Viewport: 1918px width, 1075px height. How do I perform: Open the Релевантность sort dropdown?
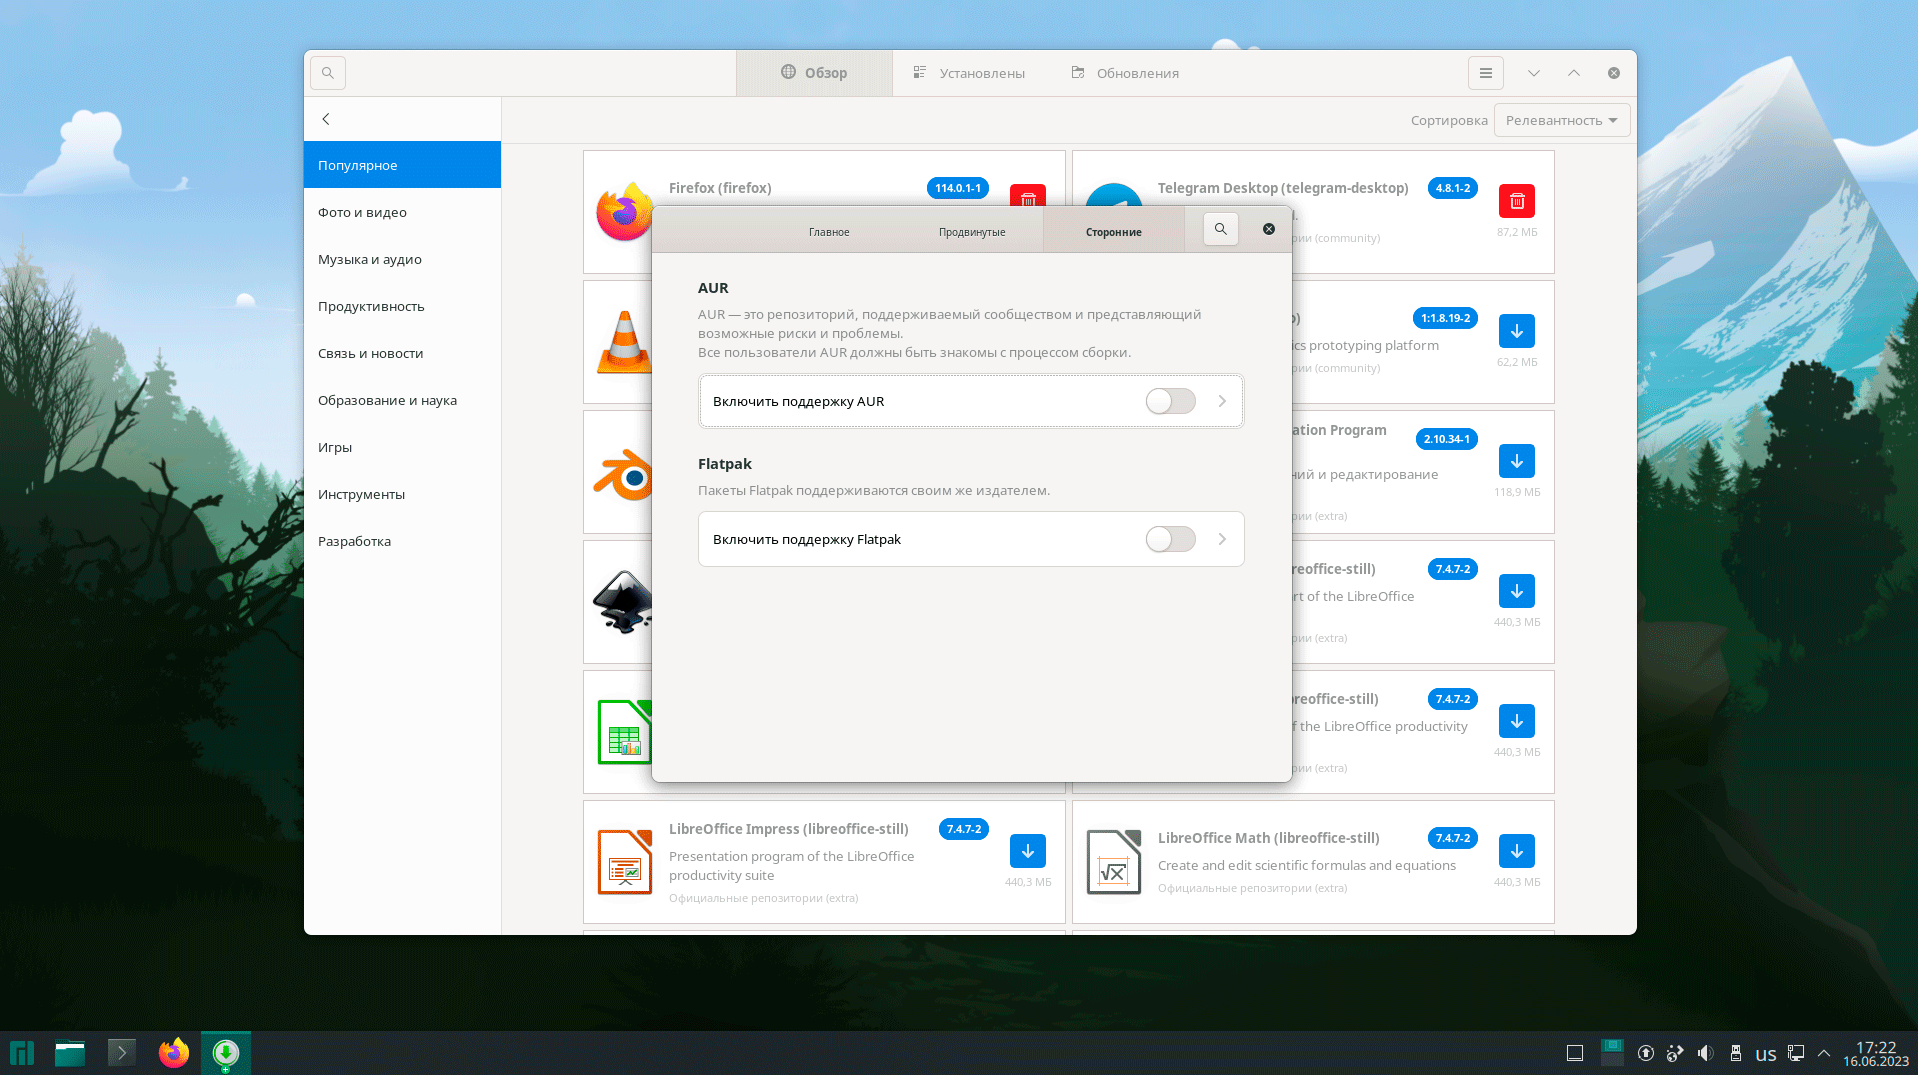(x=1561, y=120)
